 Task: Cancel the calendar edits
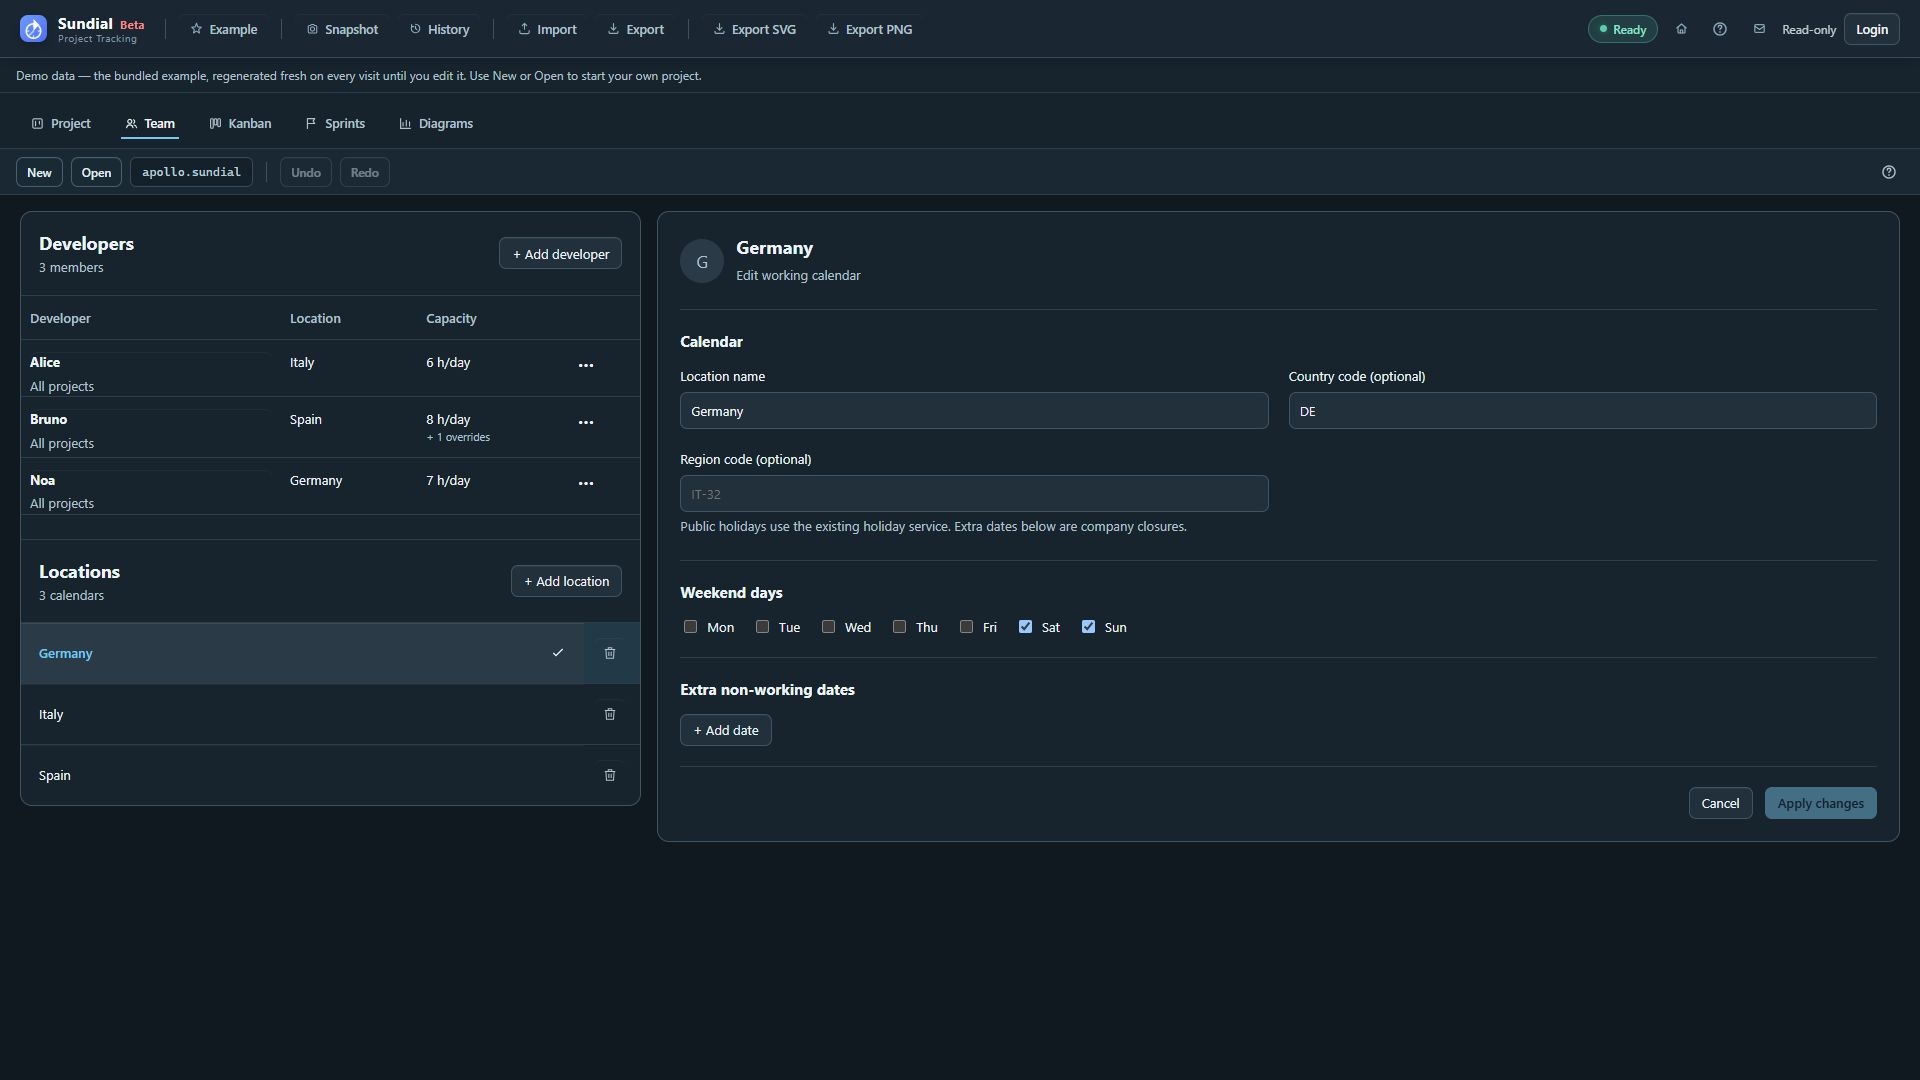[x=1720, y=803]
